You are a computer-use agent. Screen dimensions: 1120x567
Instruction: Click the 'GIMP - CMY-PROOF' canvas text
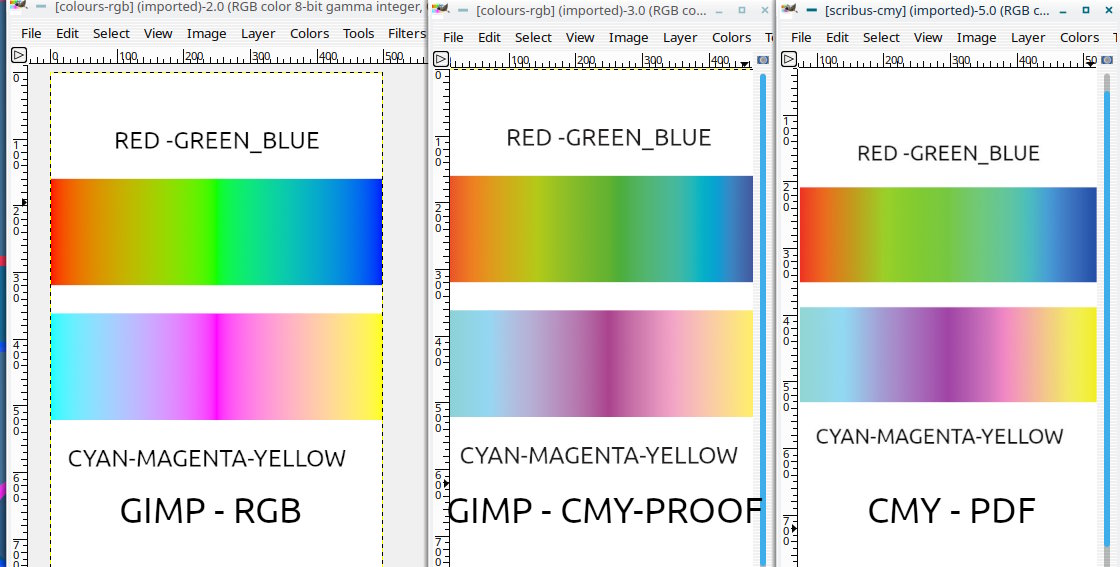point(604,511)
